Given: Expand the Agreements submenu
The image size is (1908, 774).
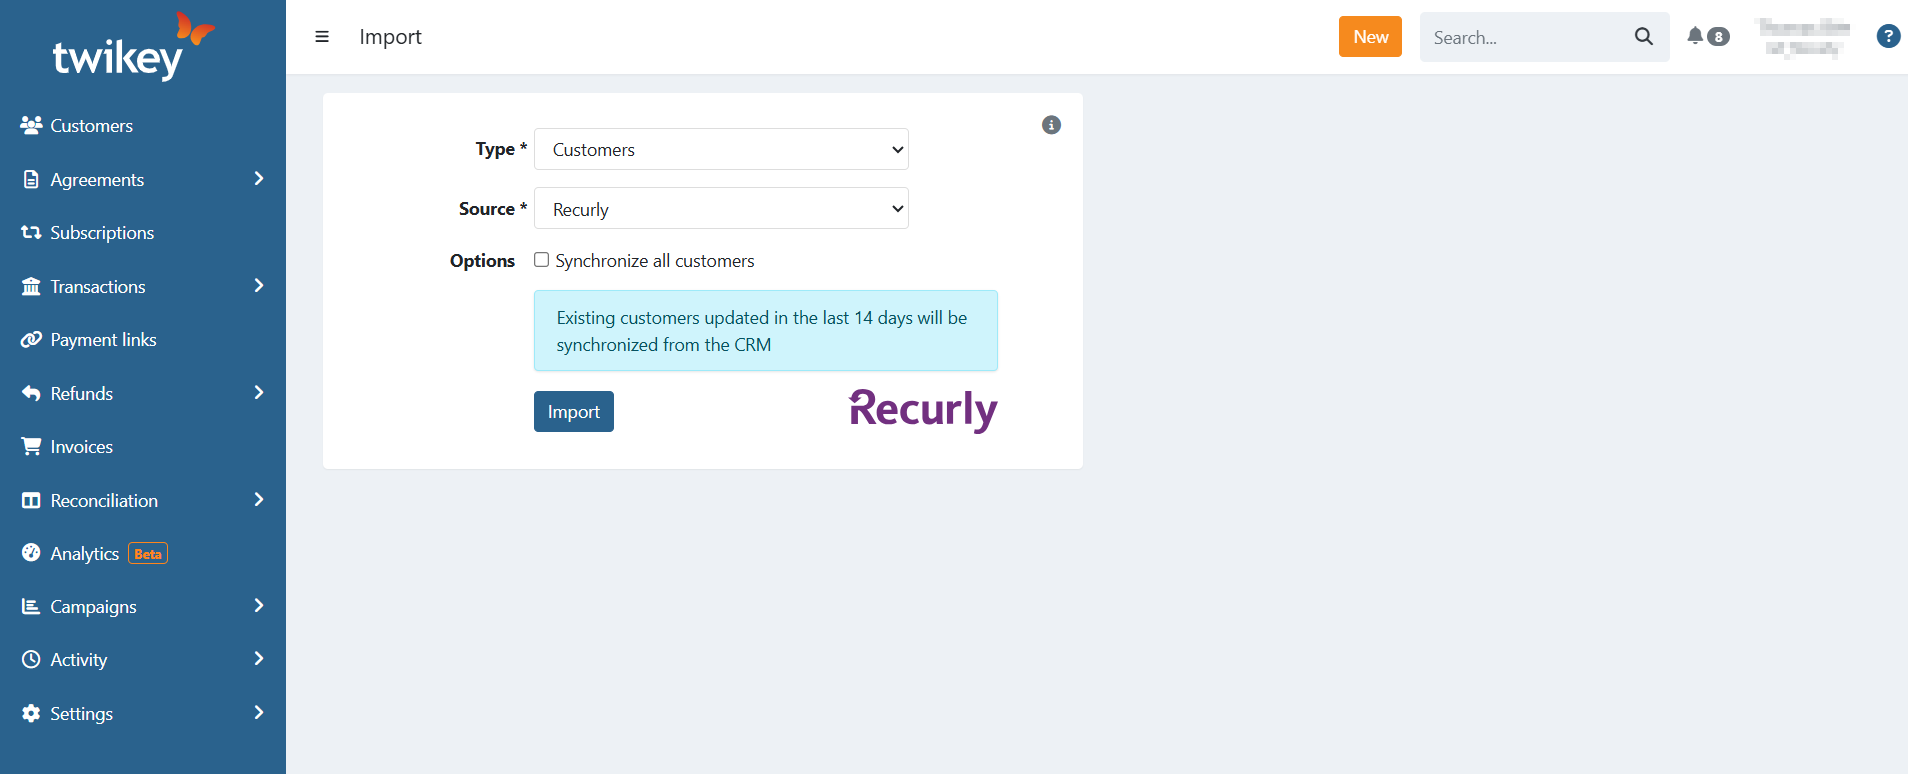Looking at the screenshot, I should pyautogui.click(x=259, y=179).
